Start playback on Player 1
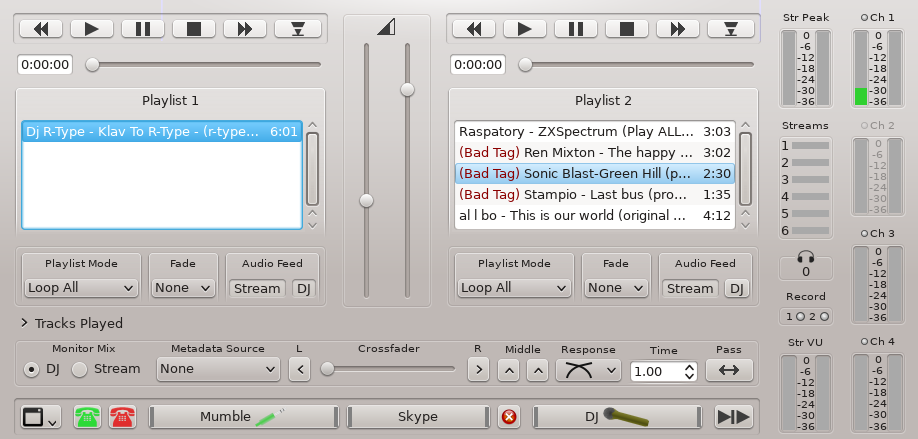This screenshot has width=918, height=439. tap(92, 29)
